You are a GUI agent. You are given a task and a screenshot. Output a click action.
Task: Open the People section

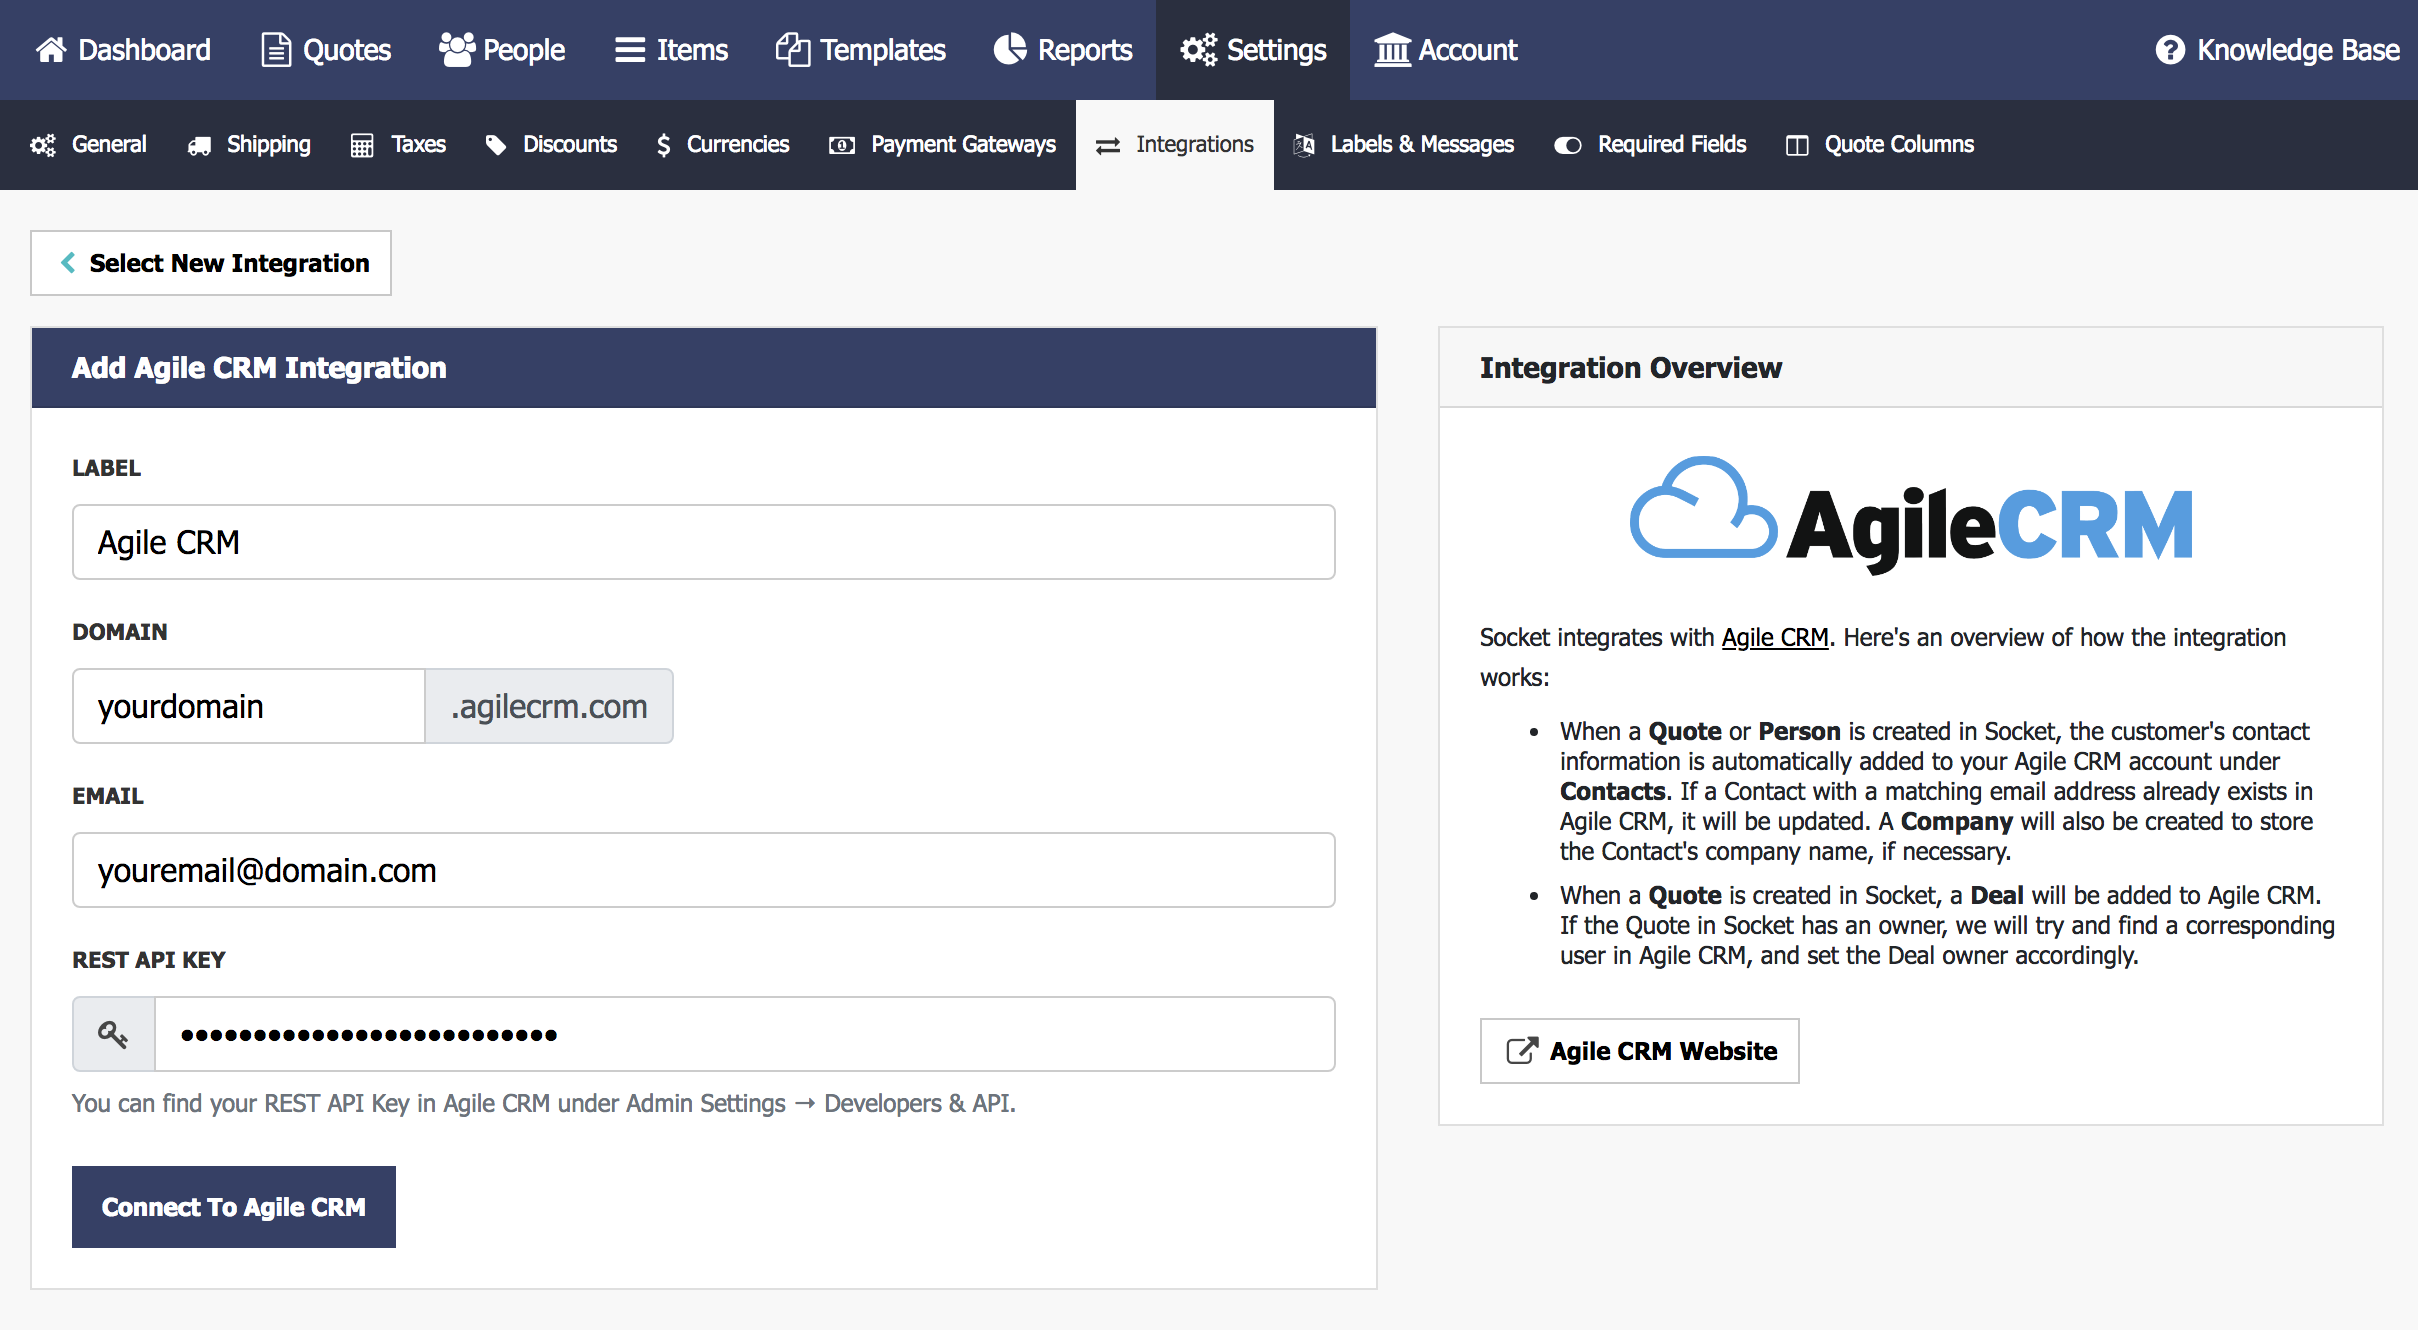click(x=502, y=49)
